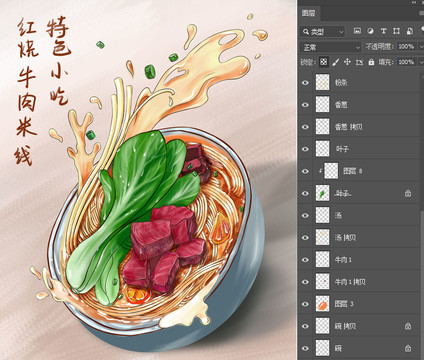This screenshot has width=424, height=360.
Task: Select layer named 香葱
Action: pos(341,105)
